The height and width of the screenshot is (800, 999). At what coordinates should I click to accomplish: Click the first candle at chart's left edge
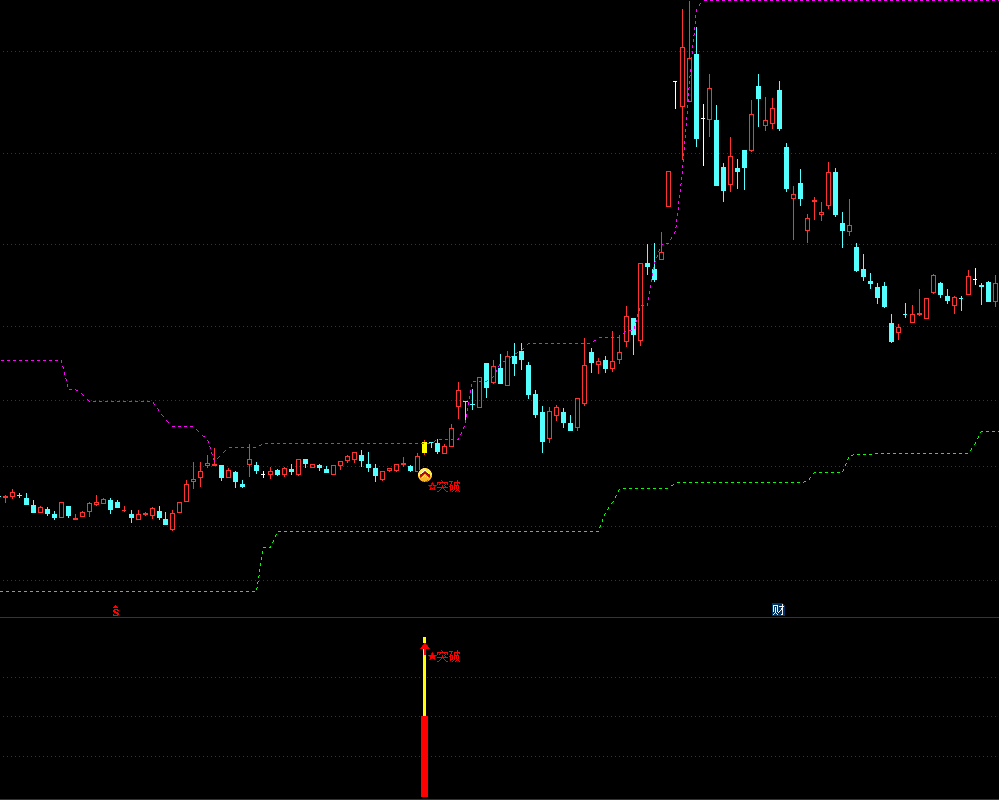[4, 497]
